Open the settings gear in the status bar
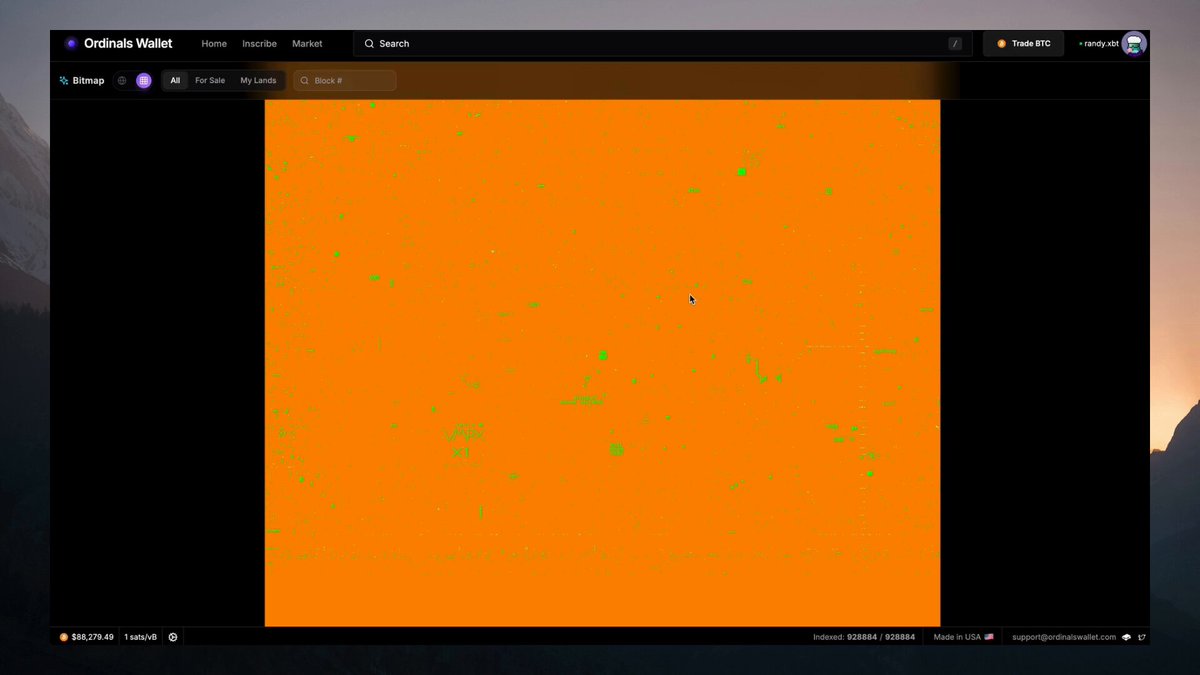Viewport: 1200px width, 675px height. (173, 637)
